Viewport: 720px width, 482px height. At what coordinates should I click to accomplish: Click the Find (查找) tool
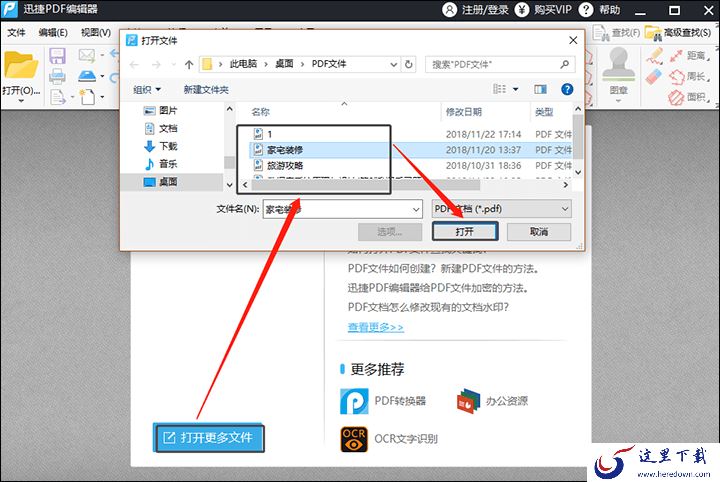pyautogui.click(x=616, y=33)
